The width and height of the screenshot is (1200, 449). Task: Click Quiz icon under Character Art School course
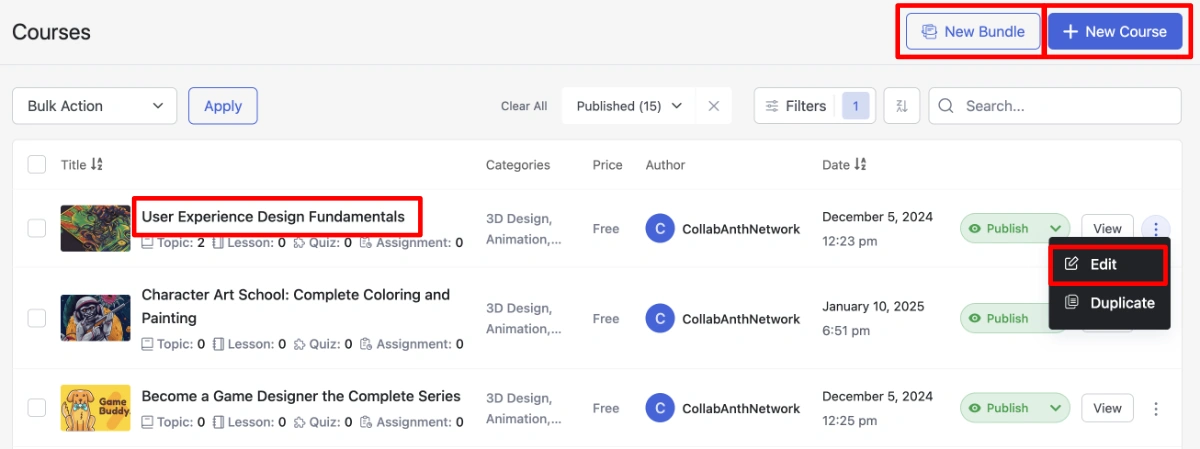click(x=299, y=344)
